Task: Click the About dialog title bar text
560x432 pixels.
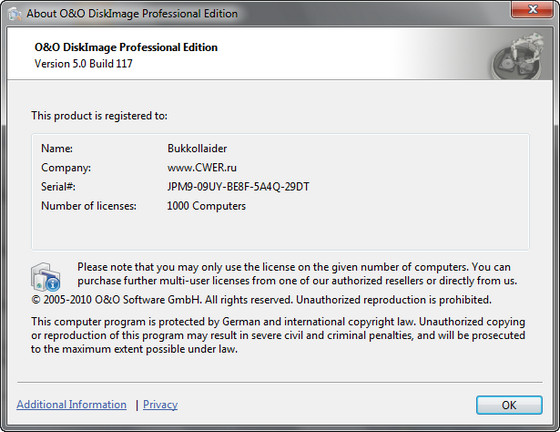Action: pos(132,14)
